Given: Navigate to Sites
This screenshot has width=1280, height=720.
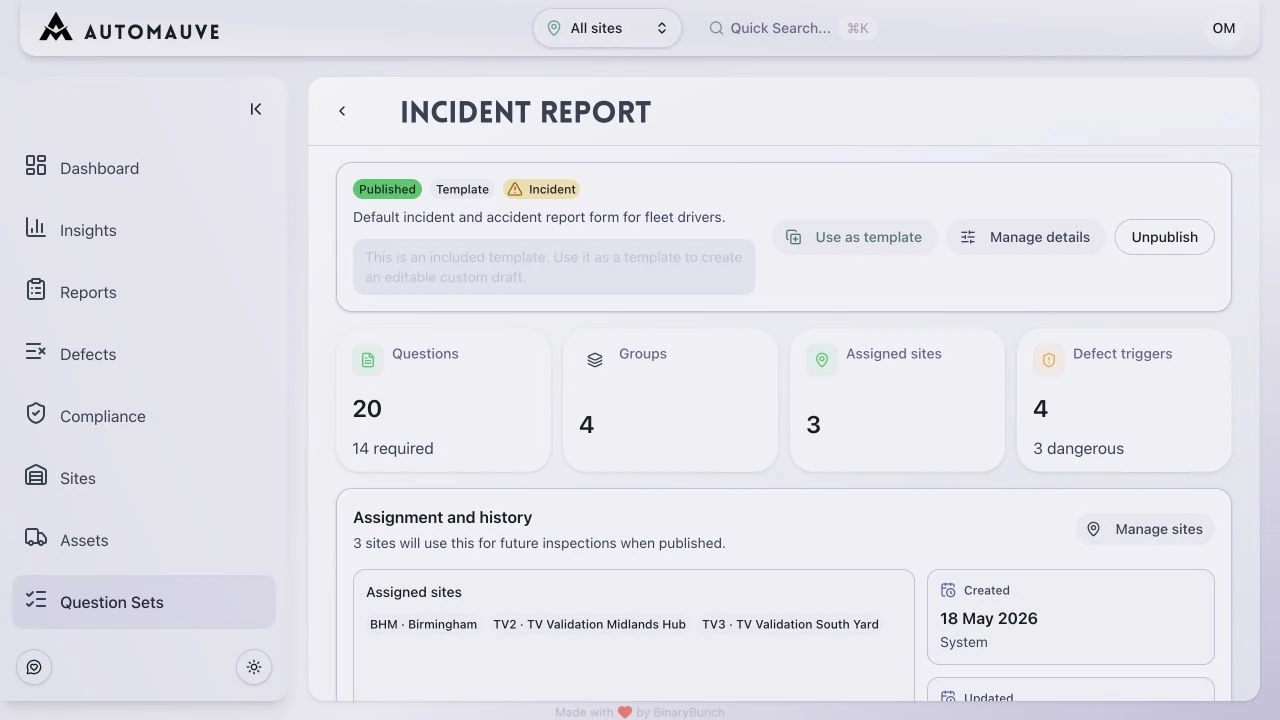Looking at the screenshot, I should click(144, 478).
